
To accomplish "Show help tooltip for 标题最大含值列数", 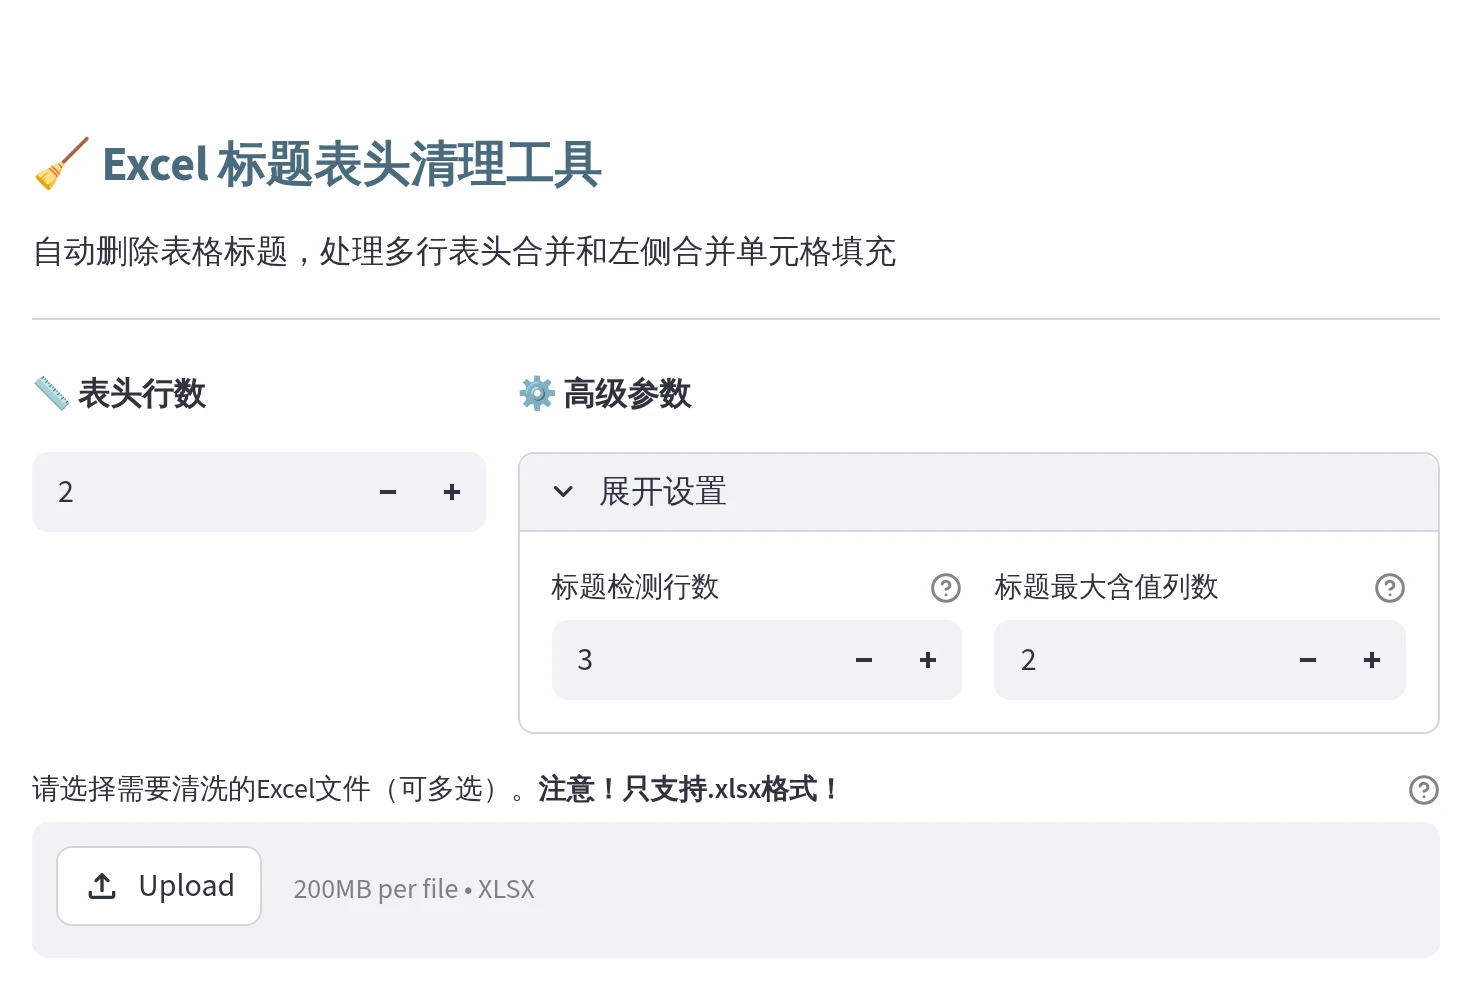I will (1389, 588).
